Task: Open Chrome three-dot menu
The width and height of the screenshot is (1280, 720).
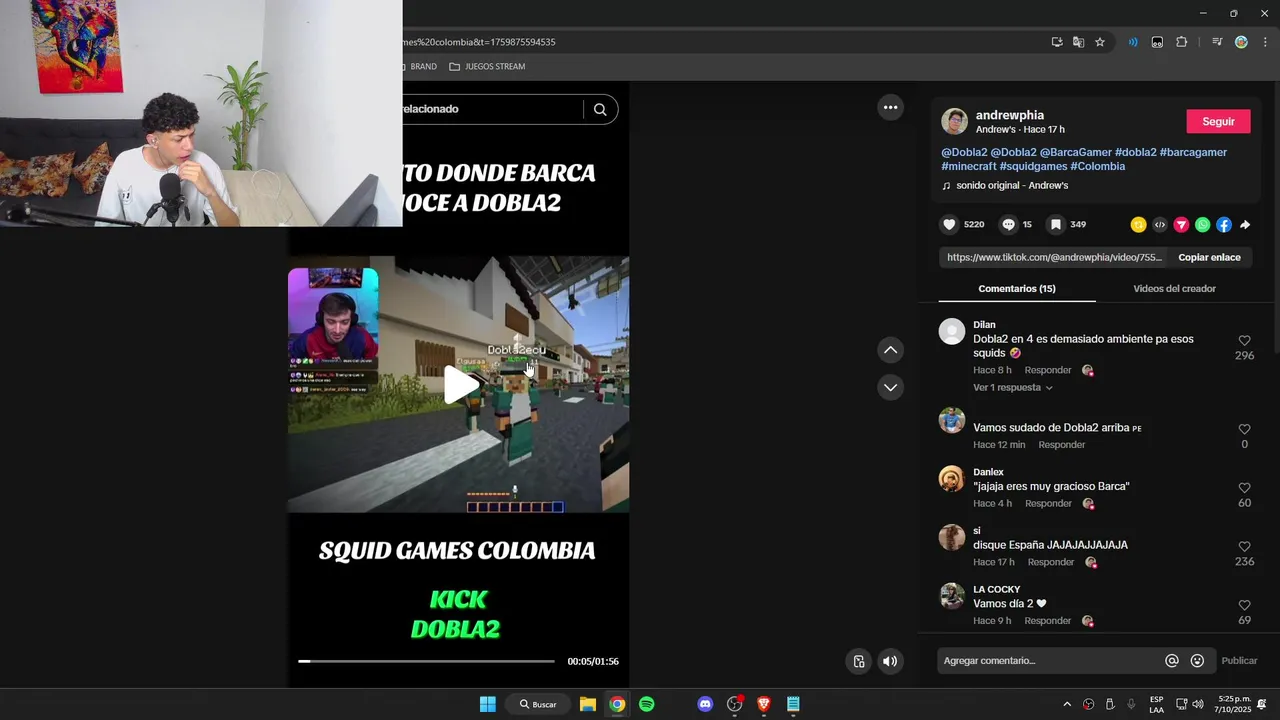Action: point(1265,42)
